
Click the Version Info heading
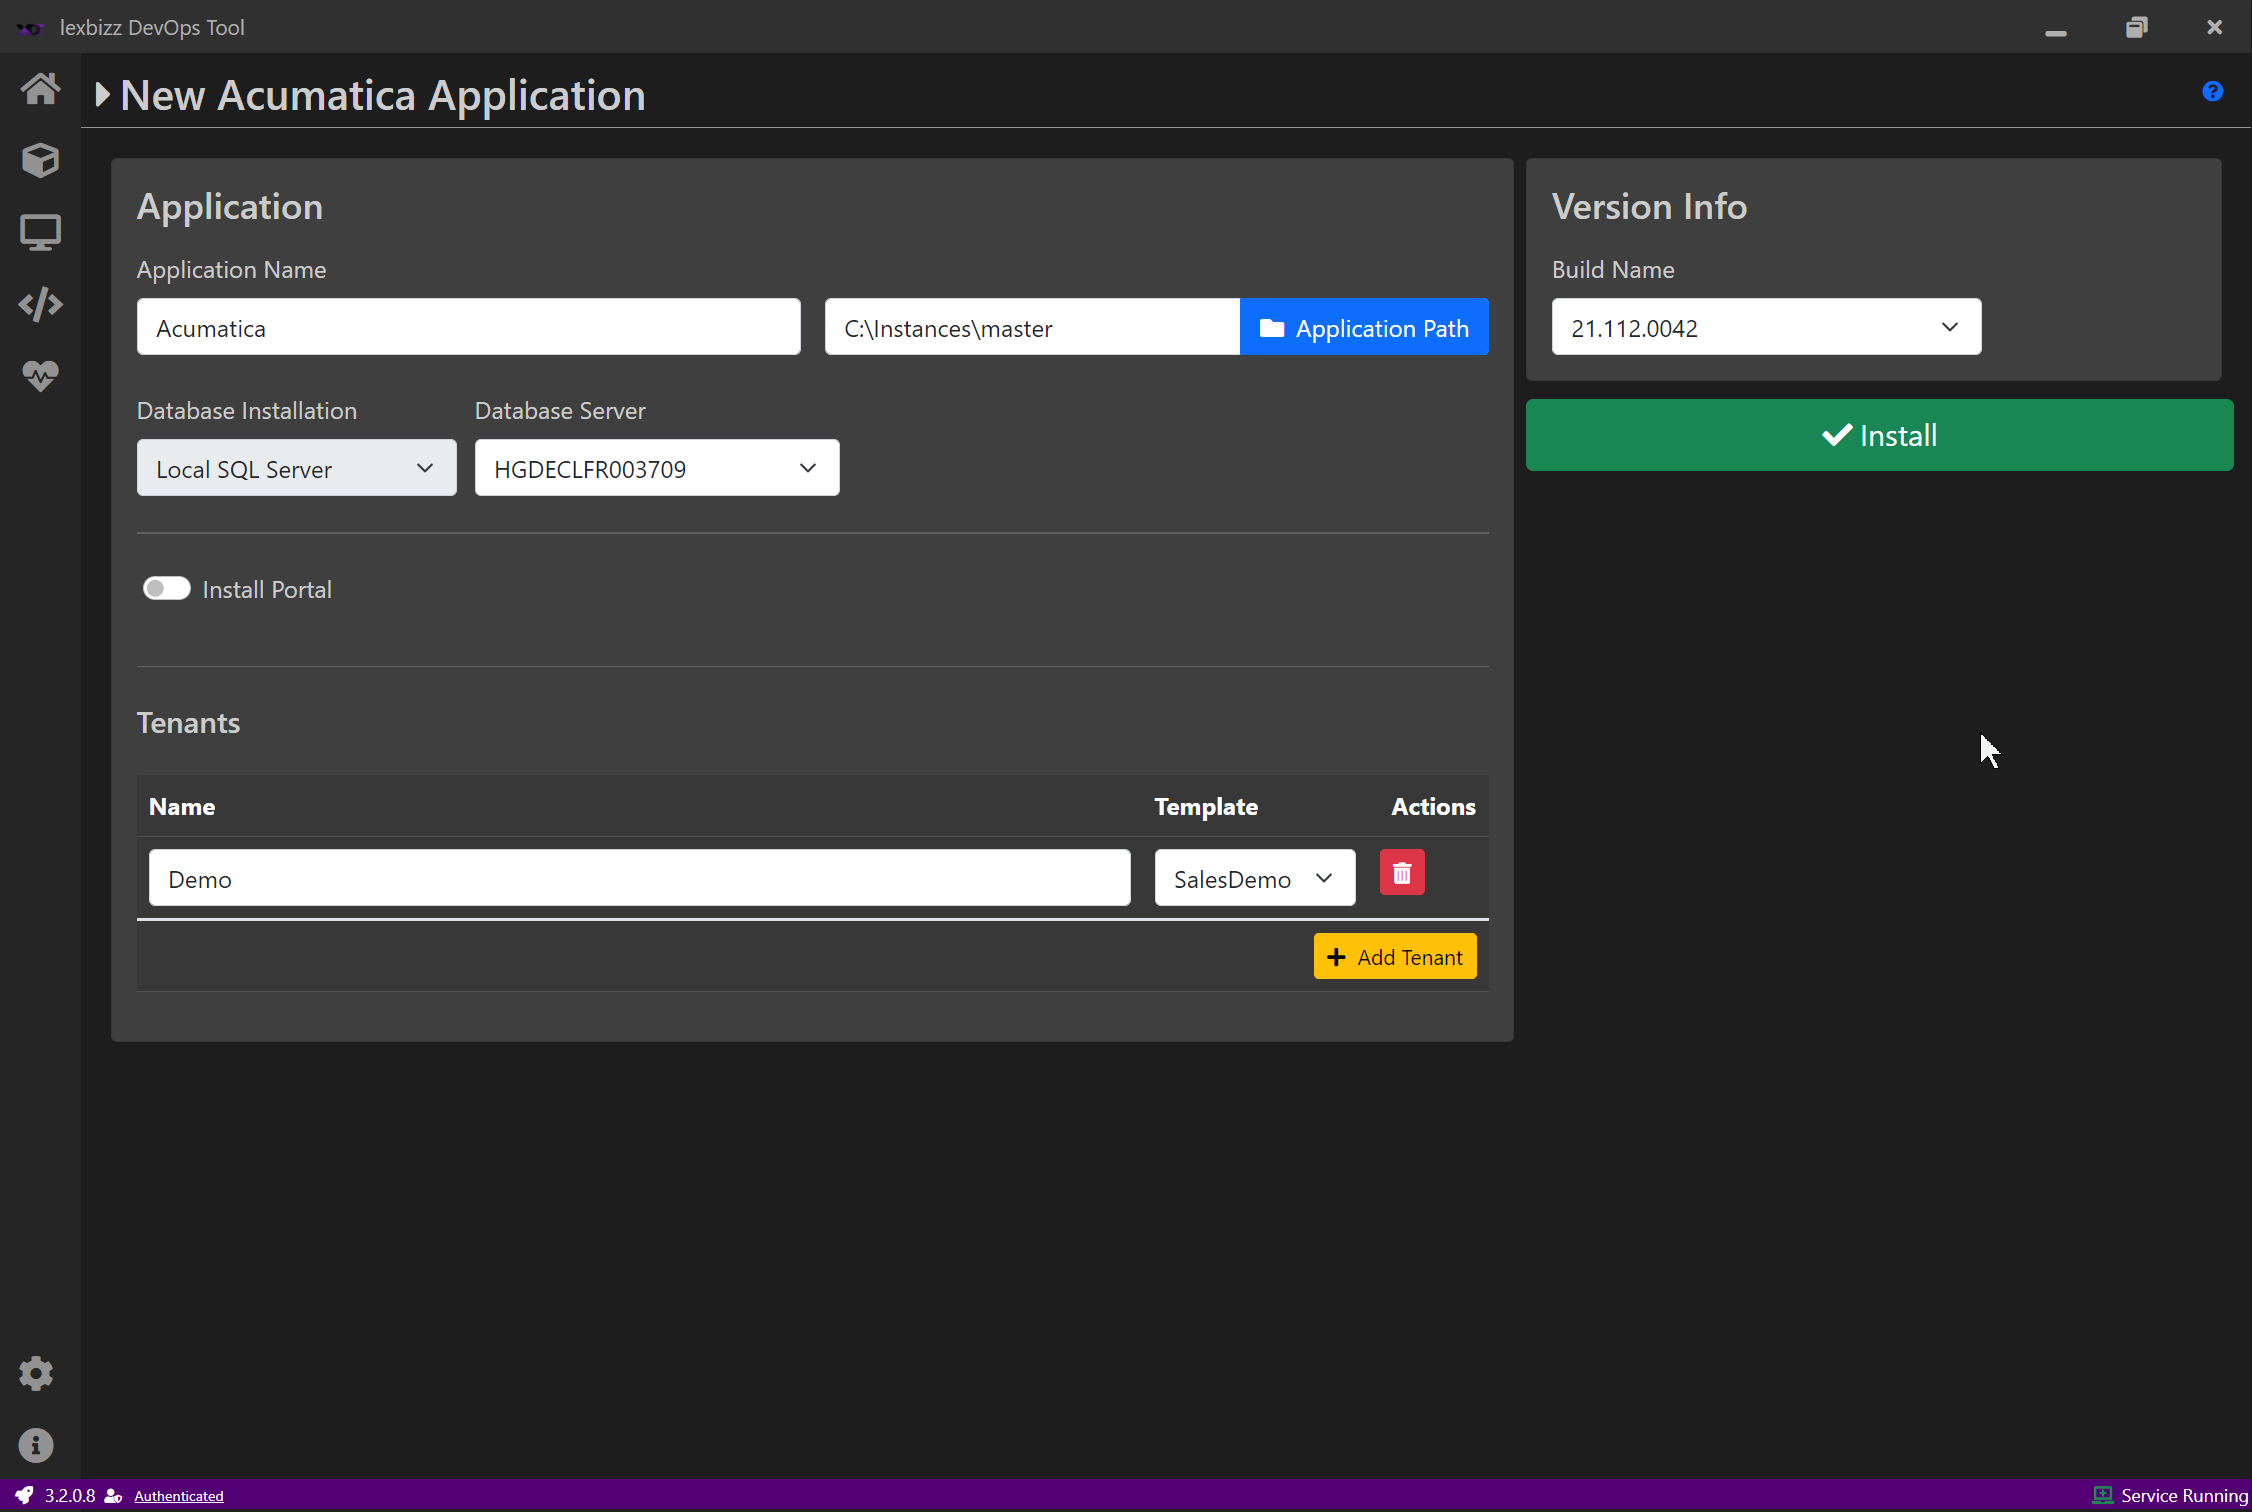click(x=1649, y=207)
